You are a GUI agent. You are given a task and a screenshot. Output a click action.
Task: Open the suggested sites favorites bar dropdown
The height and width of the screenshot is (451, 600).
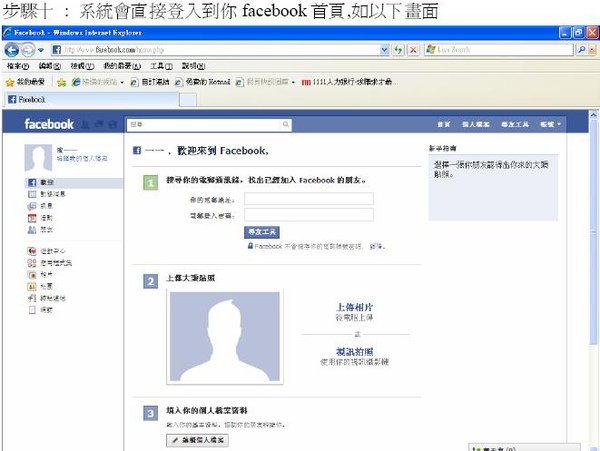pos(98,82)
